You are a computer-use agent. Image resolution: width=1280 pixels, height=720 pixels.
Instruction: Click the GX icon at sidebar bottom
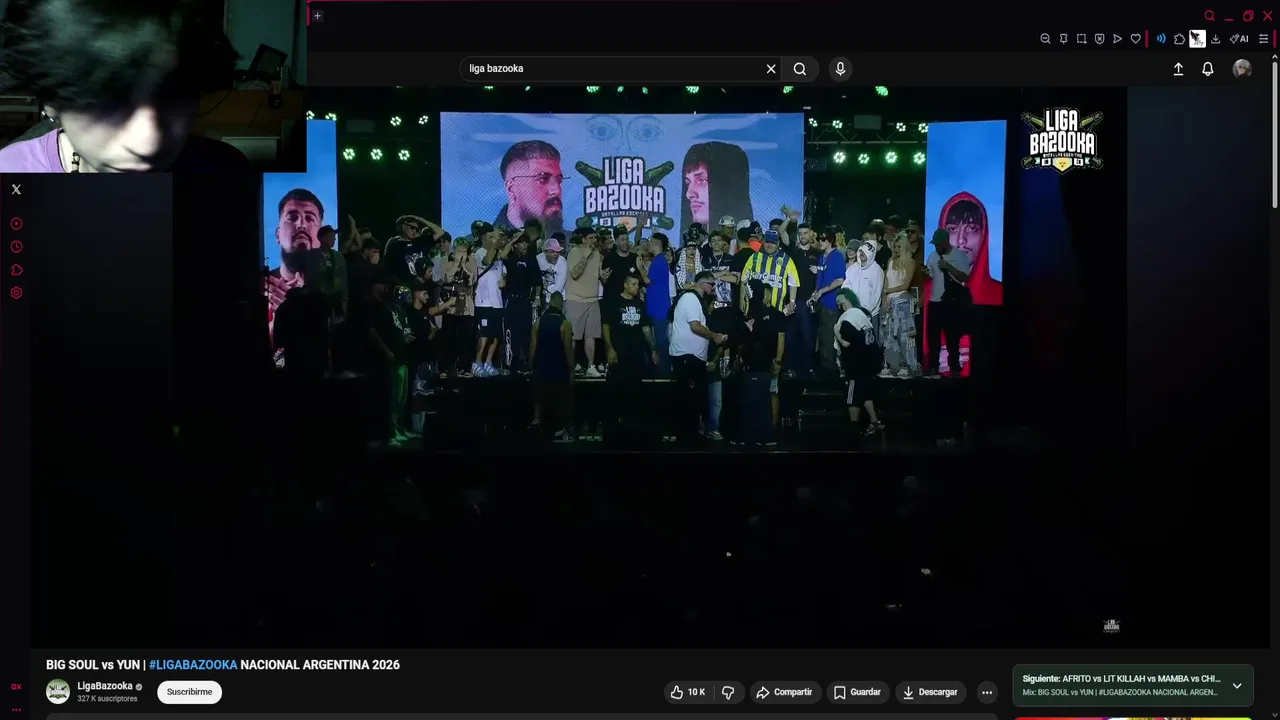point(16,687)
